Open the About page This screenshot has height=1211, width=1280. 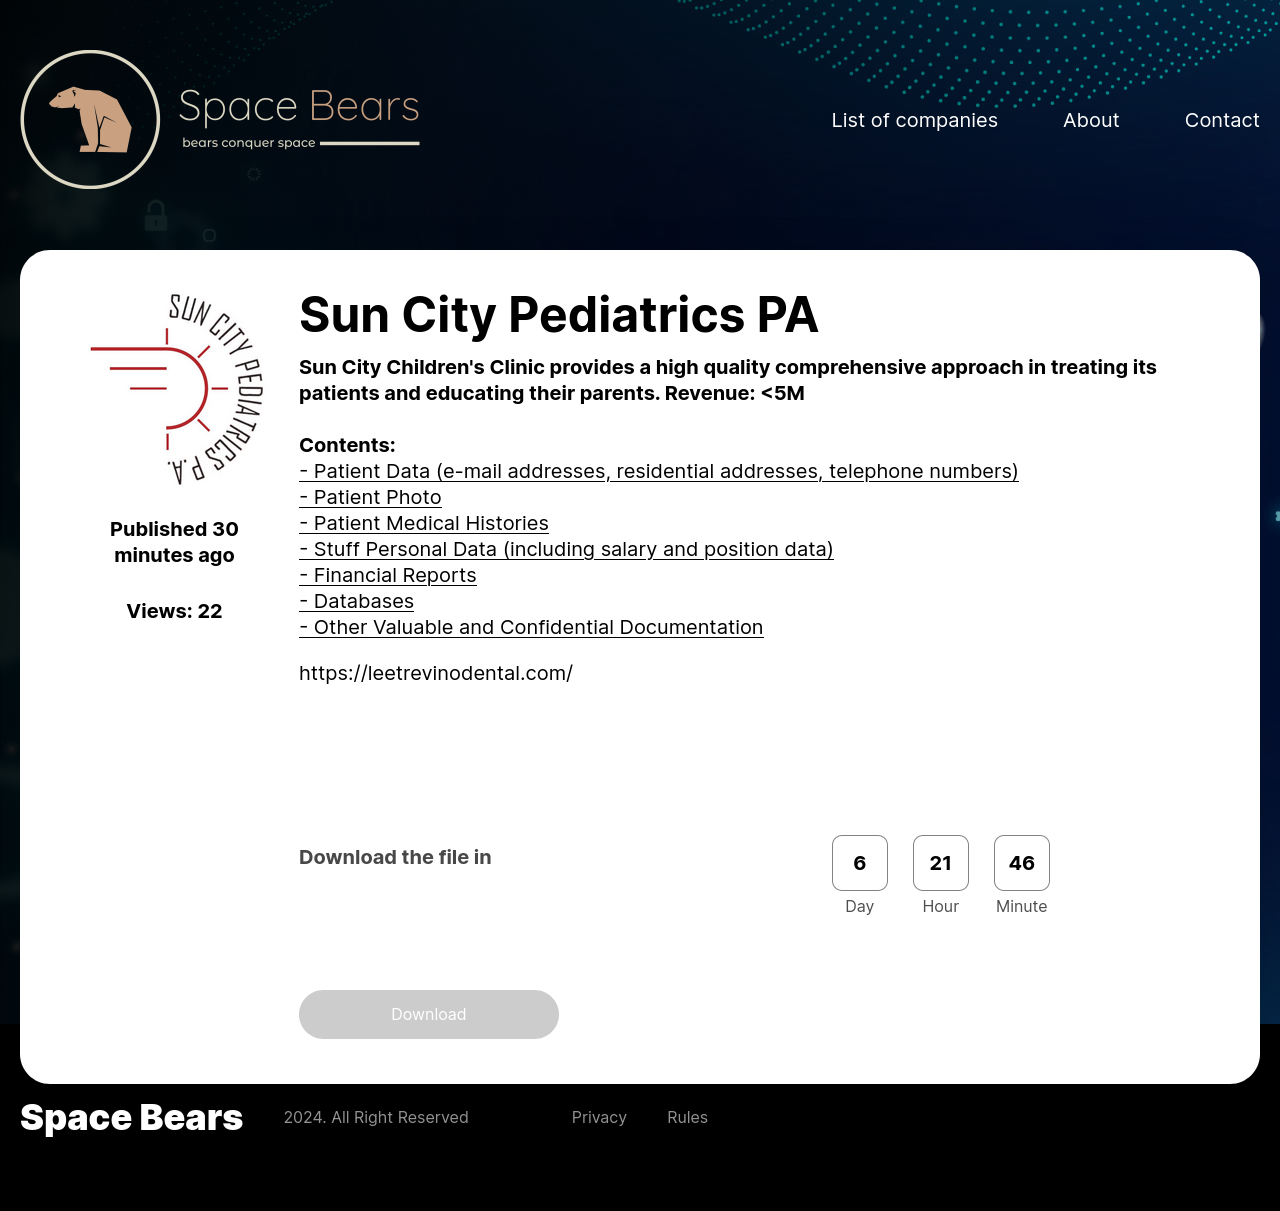(x=1091, y=119)
